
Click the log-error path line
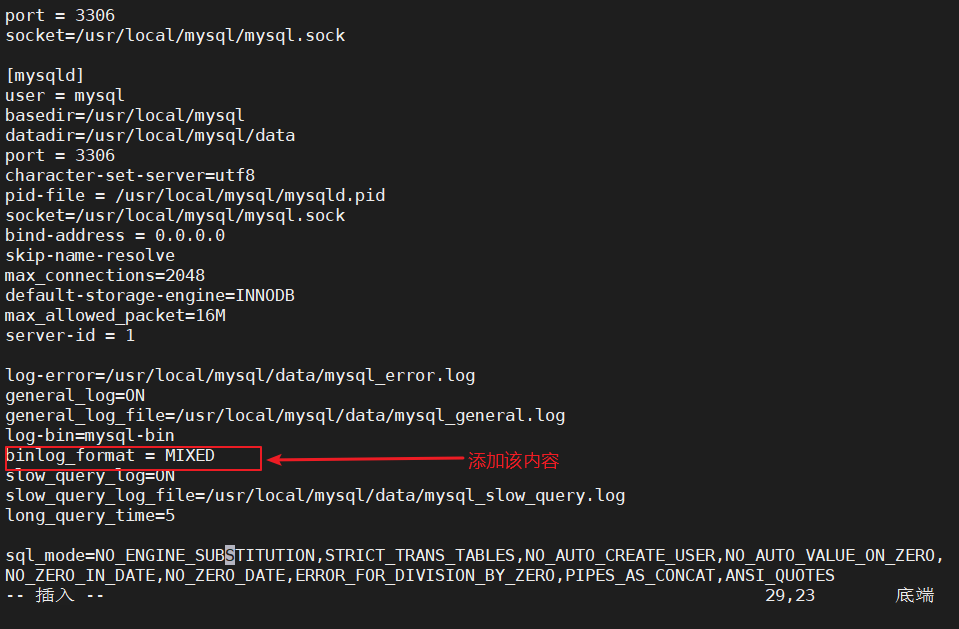click(240, 376)
